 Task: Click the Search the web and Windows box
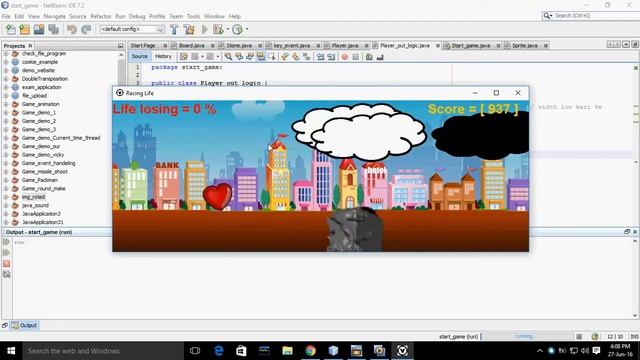[102, 351]
